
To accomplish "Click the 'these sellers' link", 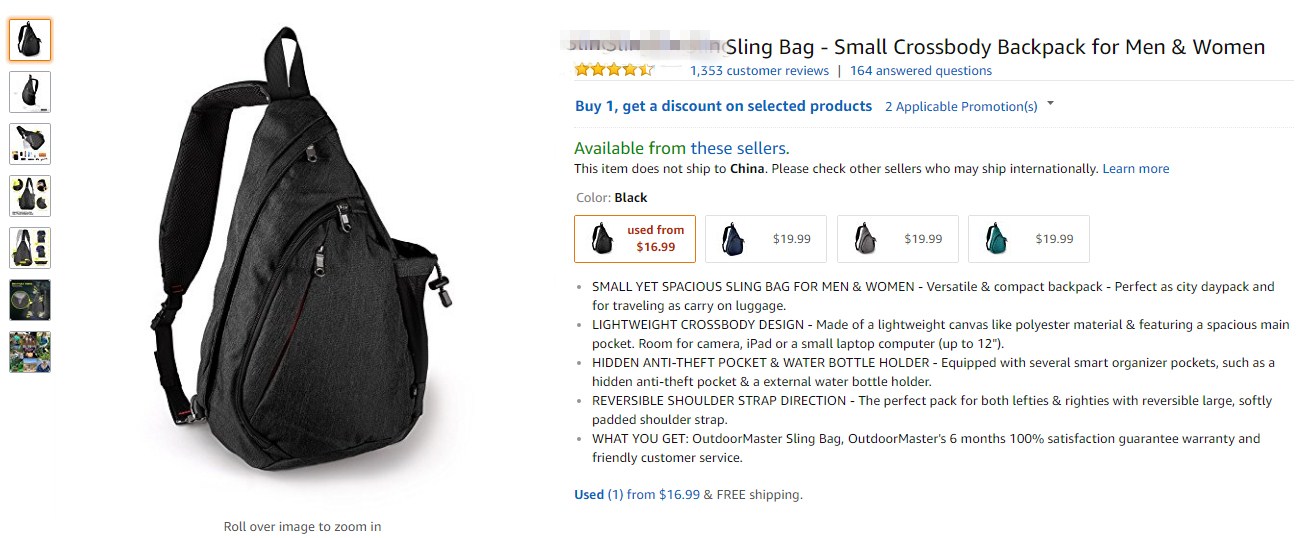I will pyautogui.click(x=739, y=148).
